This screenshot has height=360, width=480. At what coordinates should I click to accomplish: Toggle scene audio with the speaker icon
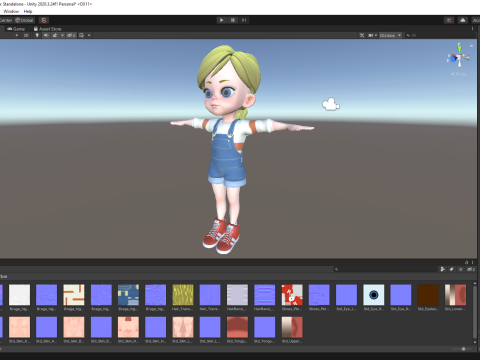pyautogui.click(x=46, y=35)
